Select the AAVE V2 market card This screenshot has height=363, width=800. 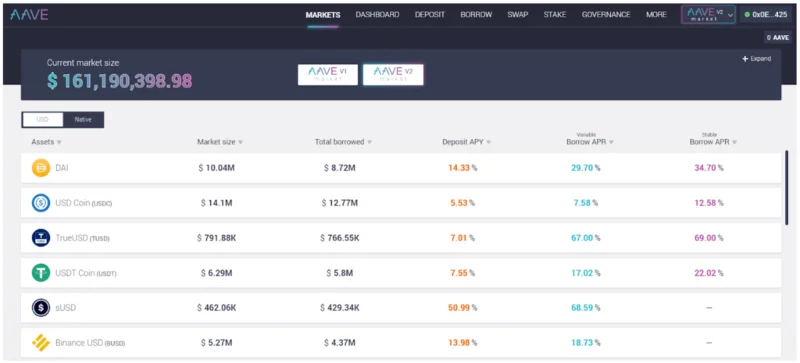[393, 75]
